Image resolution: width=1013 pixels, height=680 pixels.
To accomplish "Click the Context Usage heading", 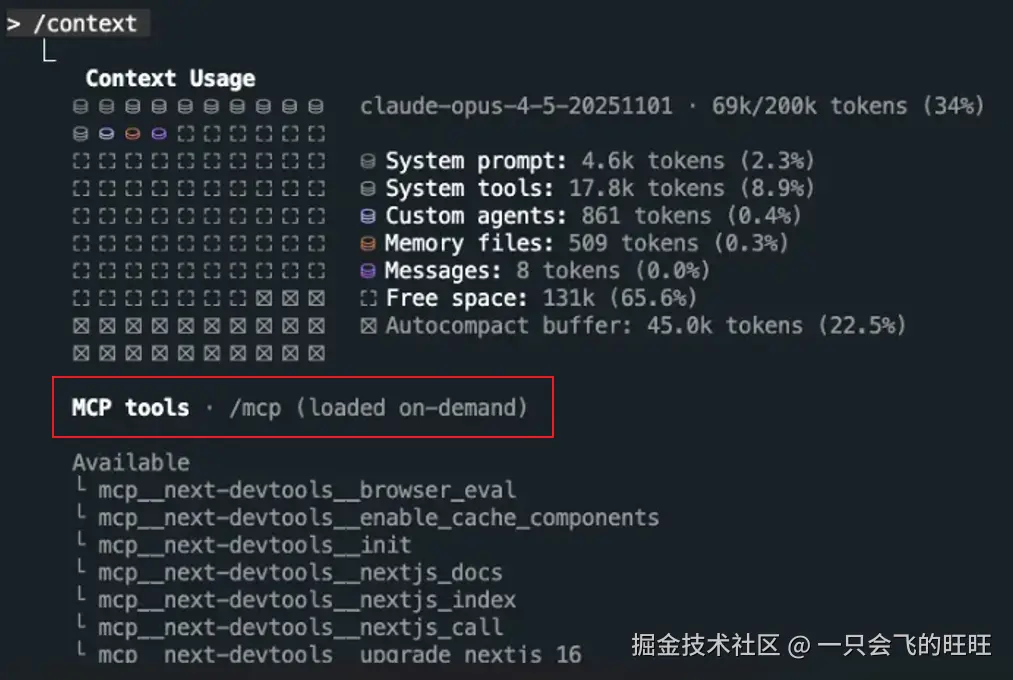I will coord(170,79).
